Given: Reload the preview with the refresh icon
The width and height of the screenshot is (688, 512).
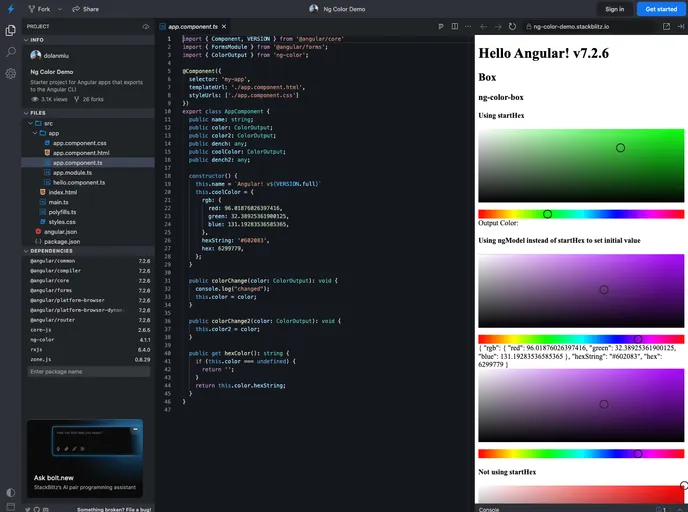Looking at the screenshot, I should pyautogui.click(x=512, y=27).
